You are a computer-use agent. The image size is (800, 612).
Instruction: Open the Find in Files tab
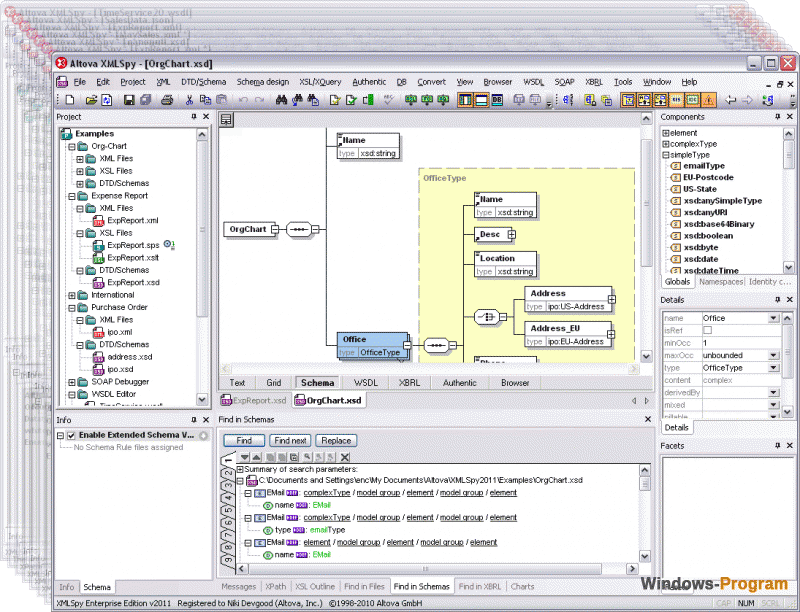pyautogui.click(x=364, y=586)
